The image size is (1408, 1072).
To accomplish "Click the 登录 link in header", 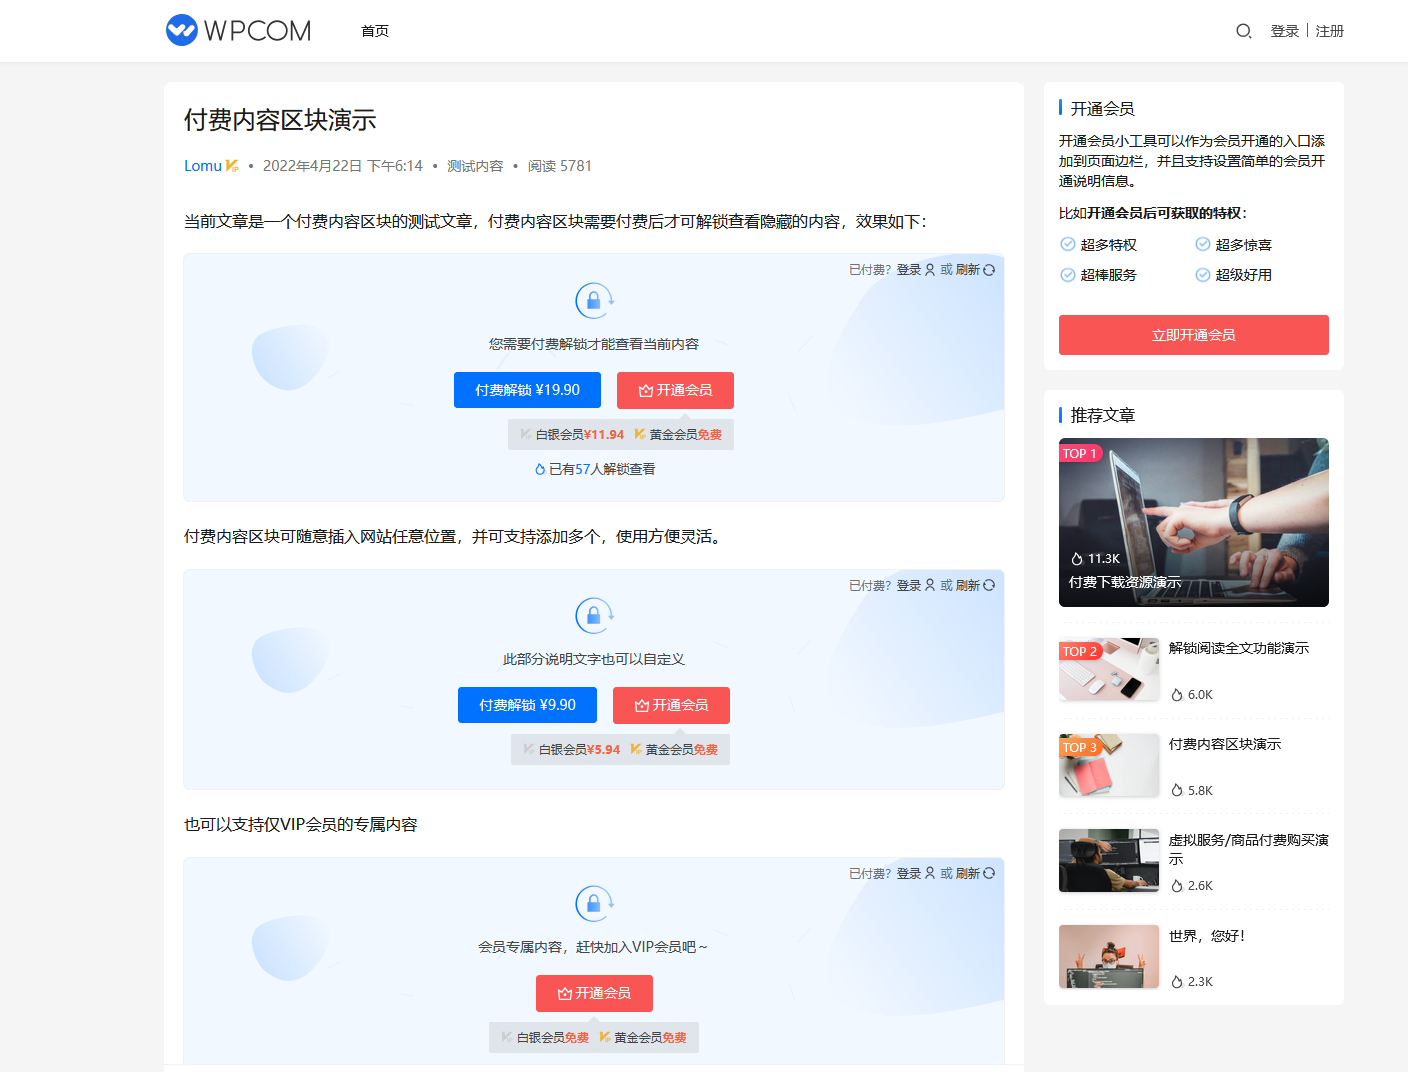I will (x=1284, y=31).
